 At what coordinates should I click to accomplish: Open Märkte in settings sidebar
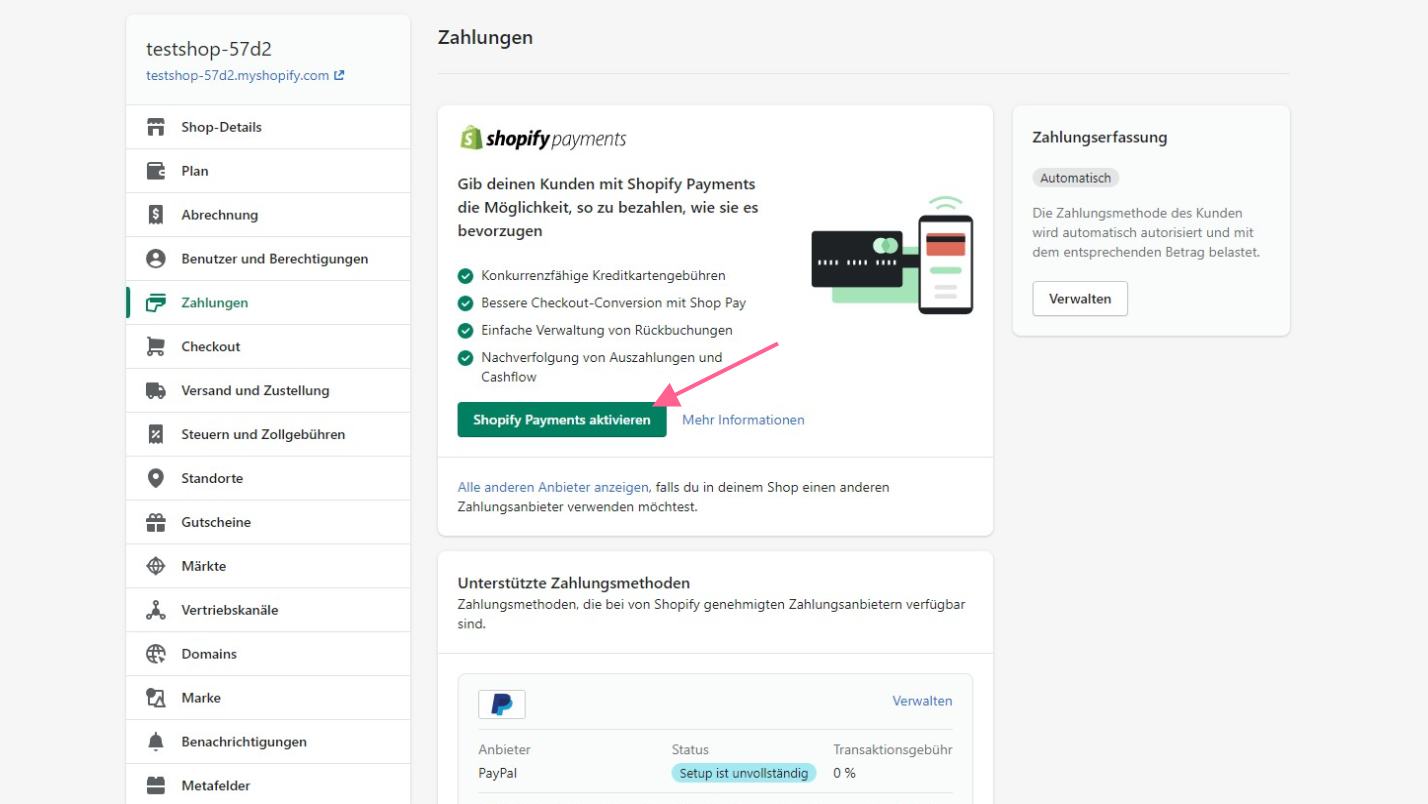268,567
